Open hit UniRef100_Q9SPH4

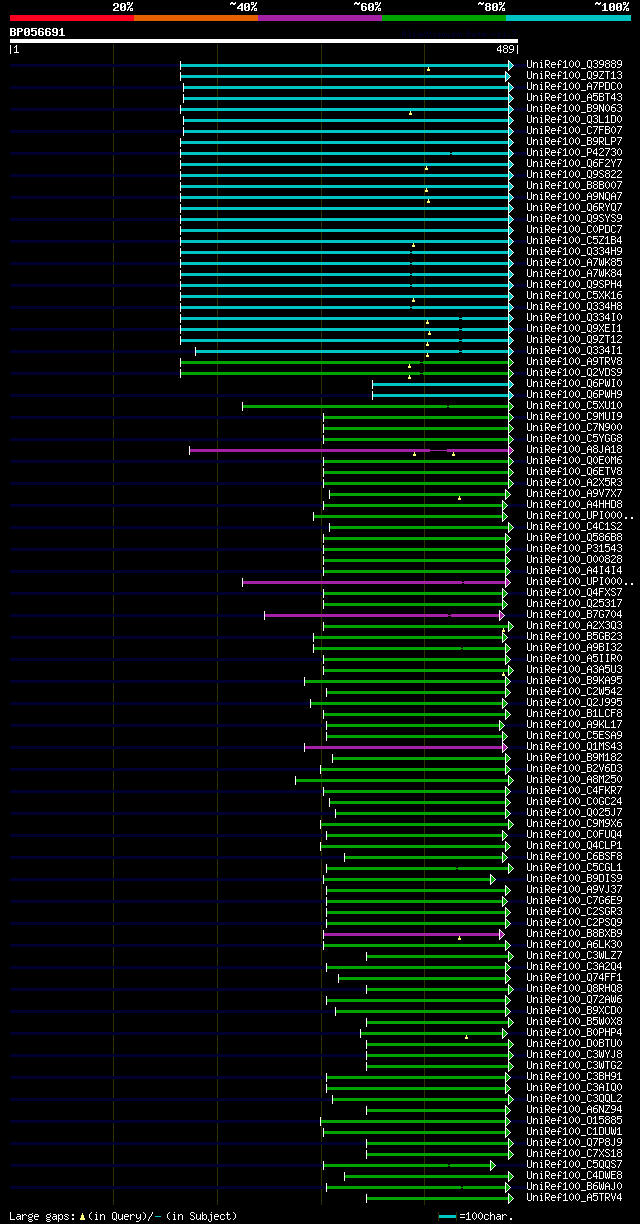[x=574, y=284]
